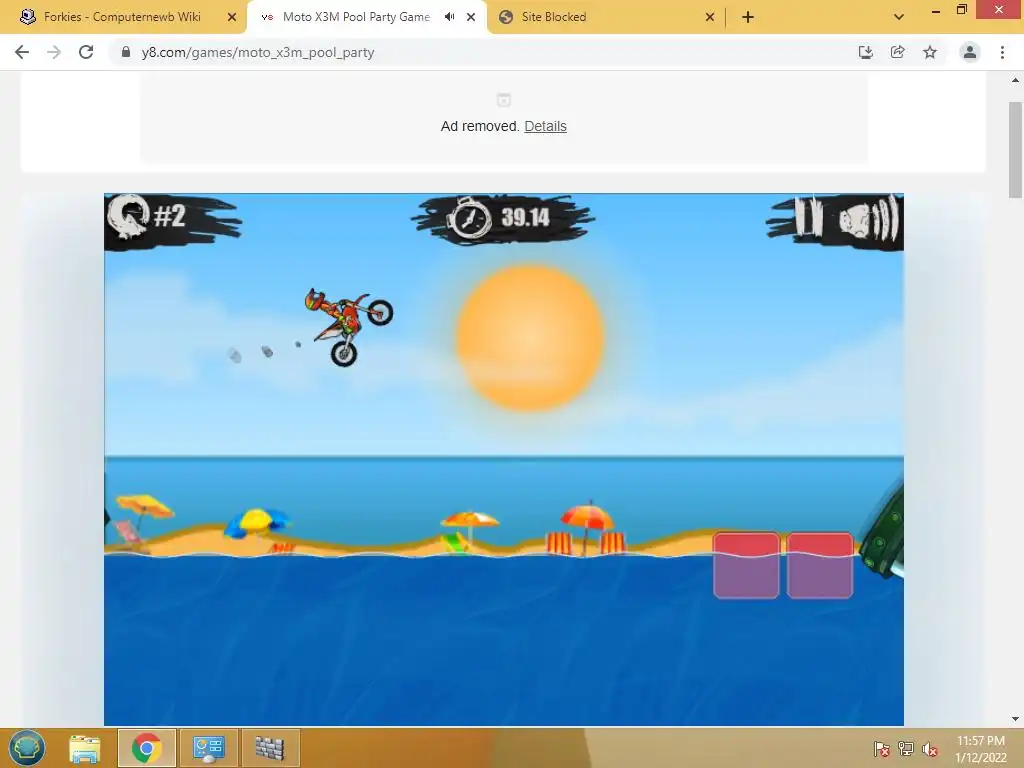Reload the current page
The height and width of the screenshot is (768, 1024).
coord(86,52)
